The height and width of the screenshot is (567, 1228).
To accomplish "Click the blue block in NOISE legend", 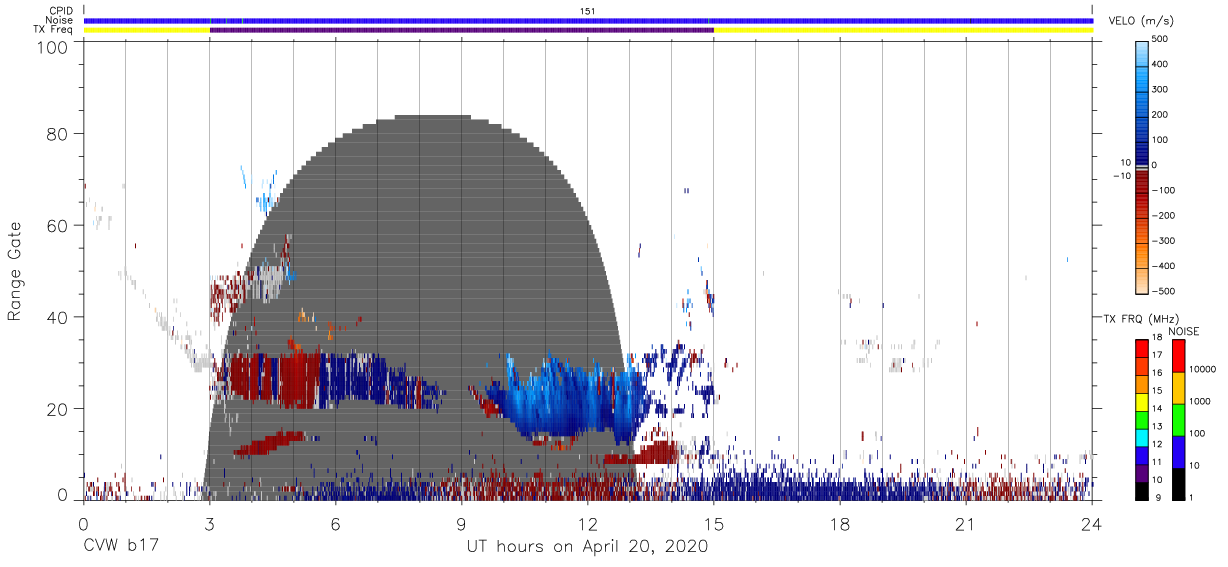I will click(1178, 451).
